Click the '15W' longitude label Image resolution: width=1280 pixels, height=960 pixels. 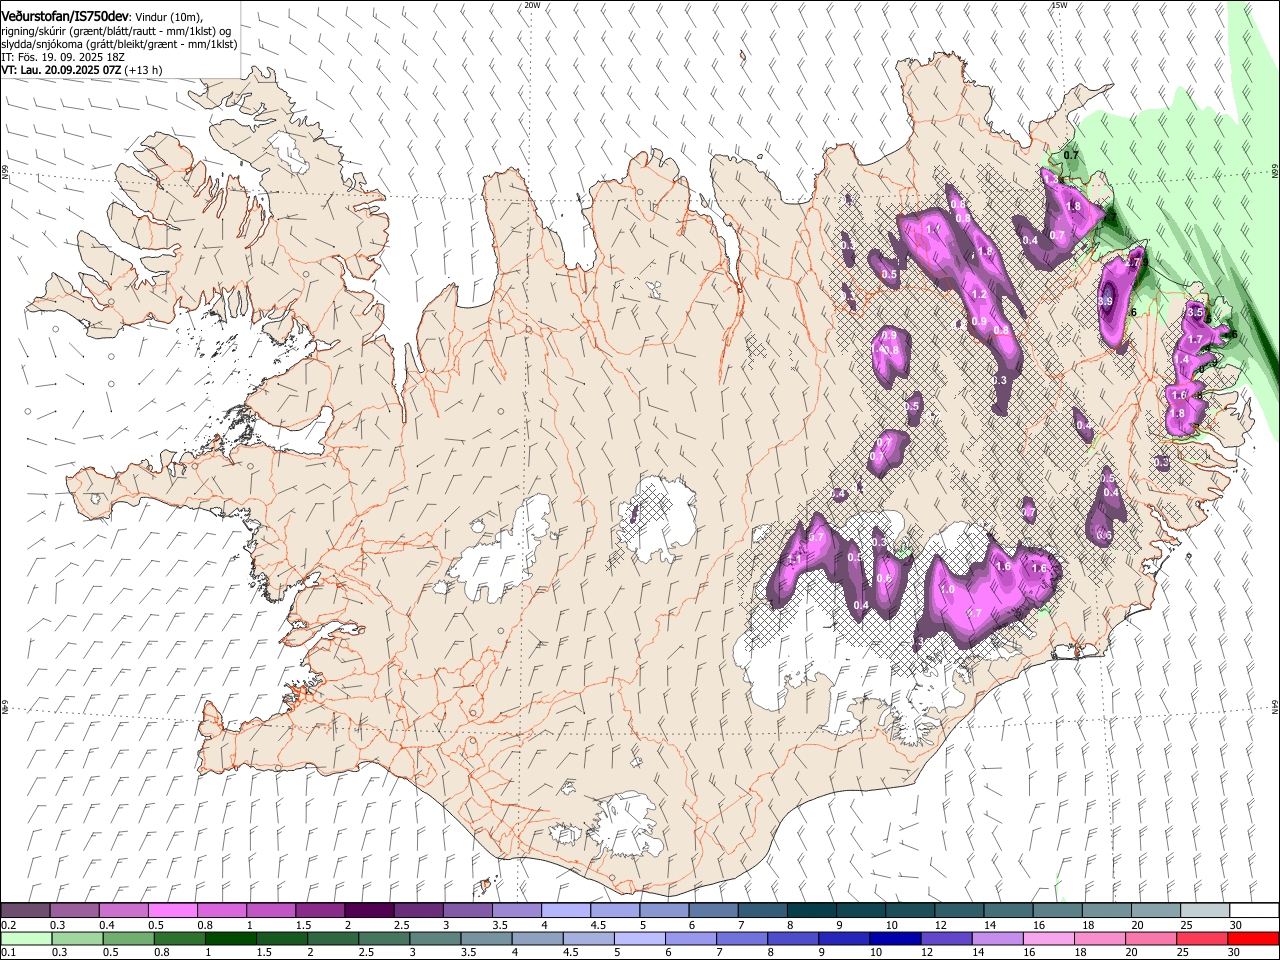(x=1059, y=5)
